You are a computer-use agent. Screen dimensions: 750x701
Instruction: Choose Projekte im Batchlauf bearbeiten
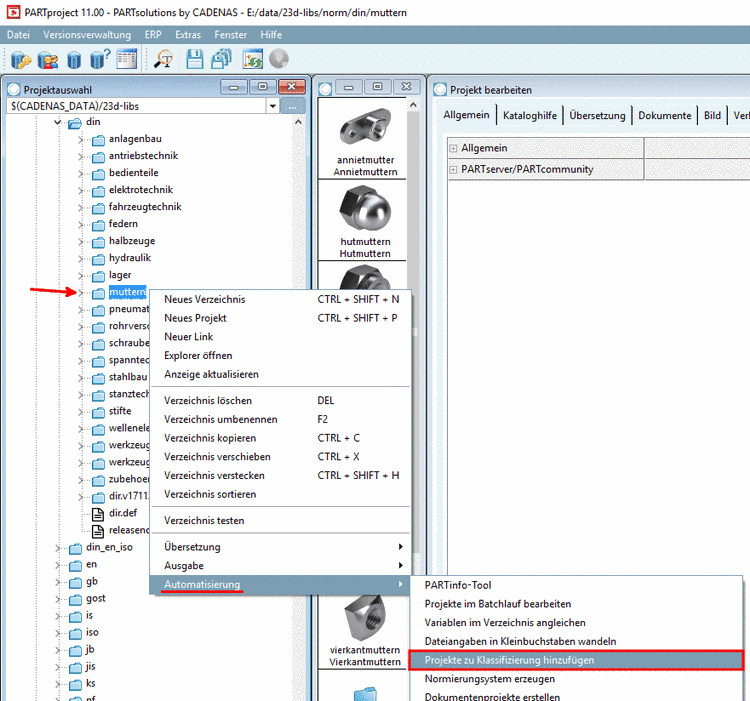coord(576,603)
